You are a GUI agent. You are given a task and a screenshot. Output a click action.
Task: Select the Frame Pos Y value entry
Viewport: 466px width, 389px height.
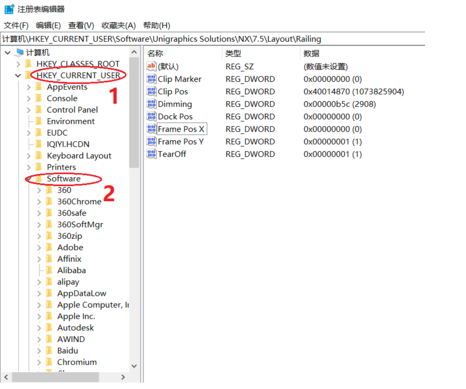[181, 142]
